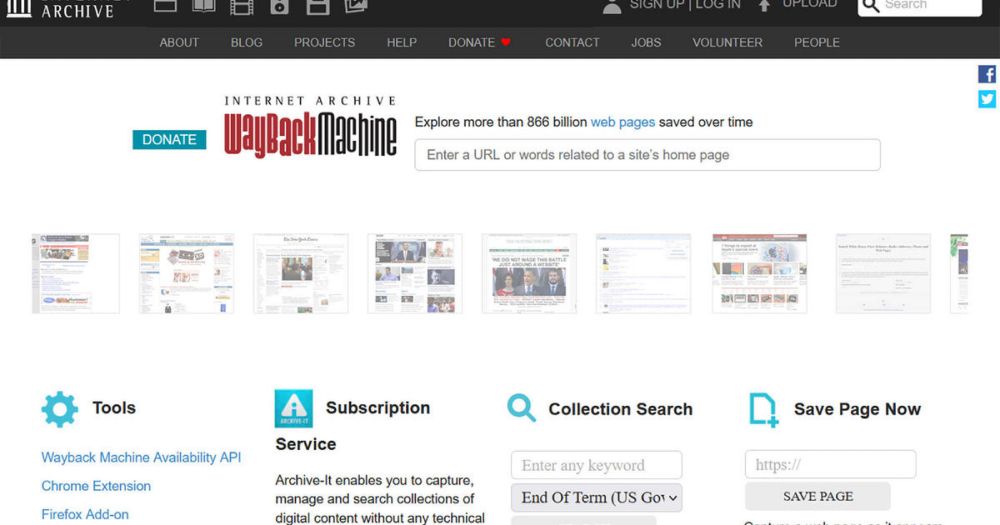Go to PROJECTS in navigation

pyautogui.click(x=324, y=43)
